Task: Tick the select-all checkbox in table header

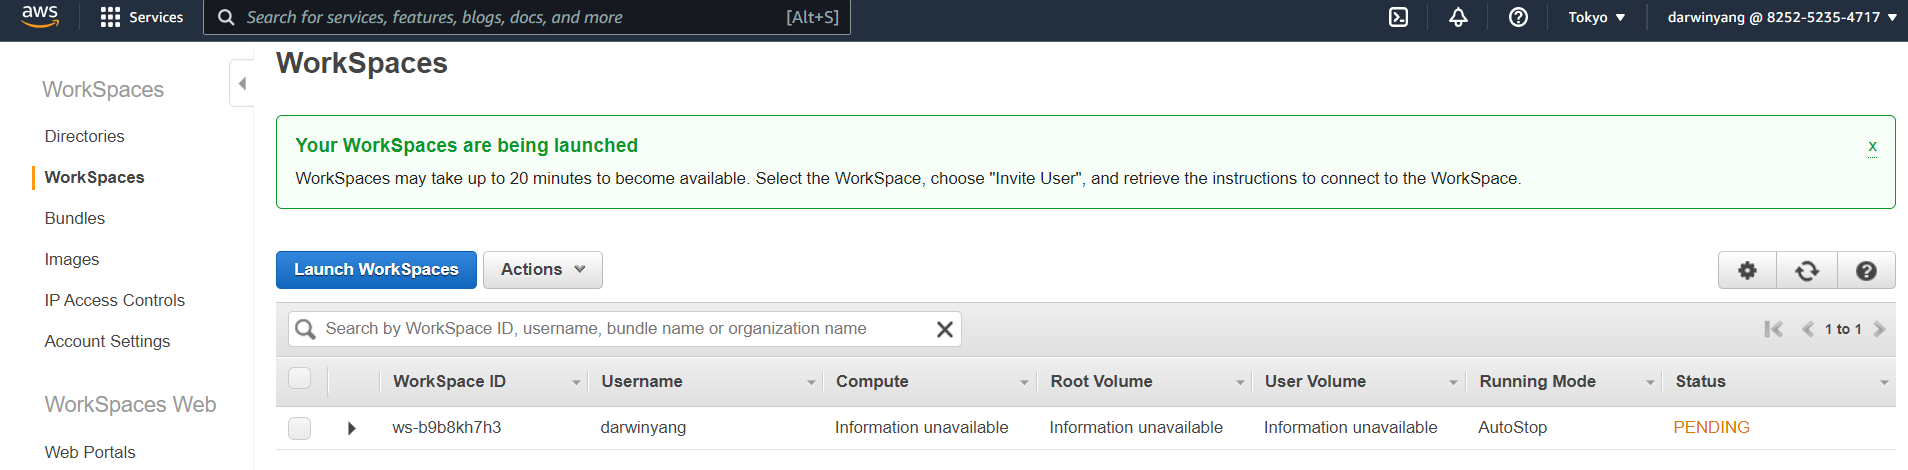Action: click(x=299, y=378)
